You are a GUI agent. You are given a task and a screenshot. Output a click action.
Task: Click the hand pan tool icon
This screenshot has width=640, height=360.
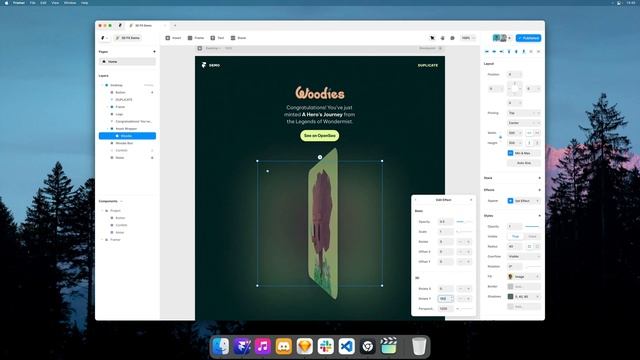[442, 38]
